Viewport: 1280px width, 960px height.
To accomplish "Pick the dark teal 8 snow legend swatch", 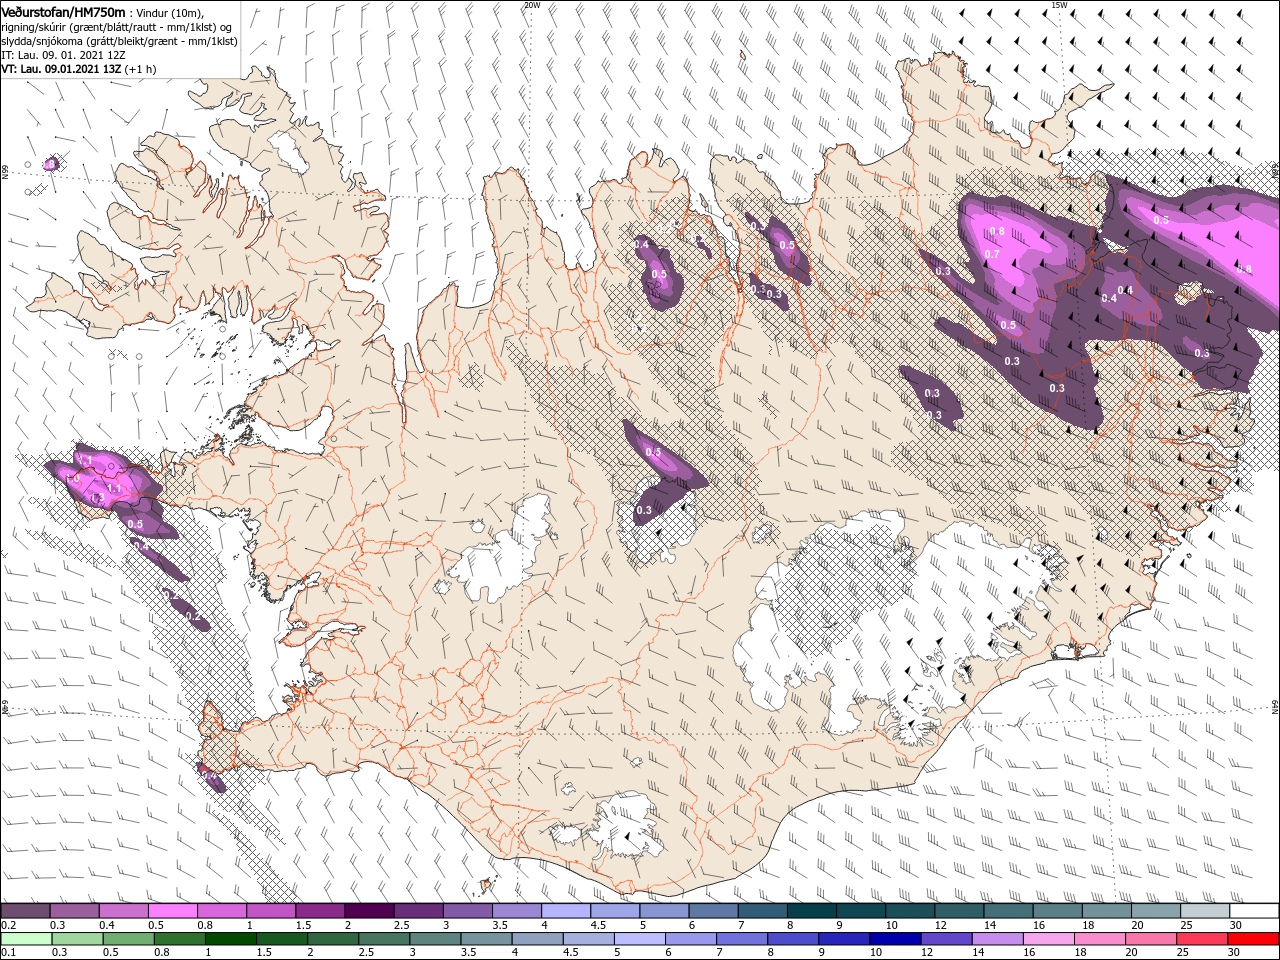I will pos(811,912).
